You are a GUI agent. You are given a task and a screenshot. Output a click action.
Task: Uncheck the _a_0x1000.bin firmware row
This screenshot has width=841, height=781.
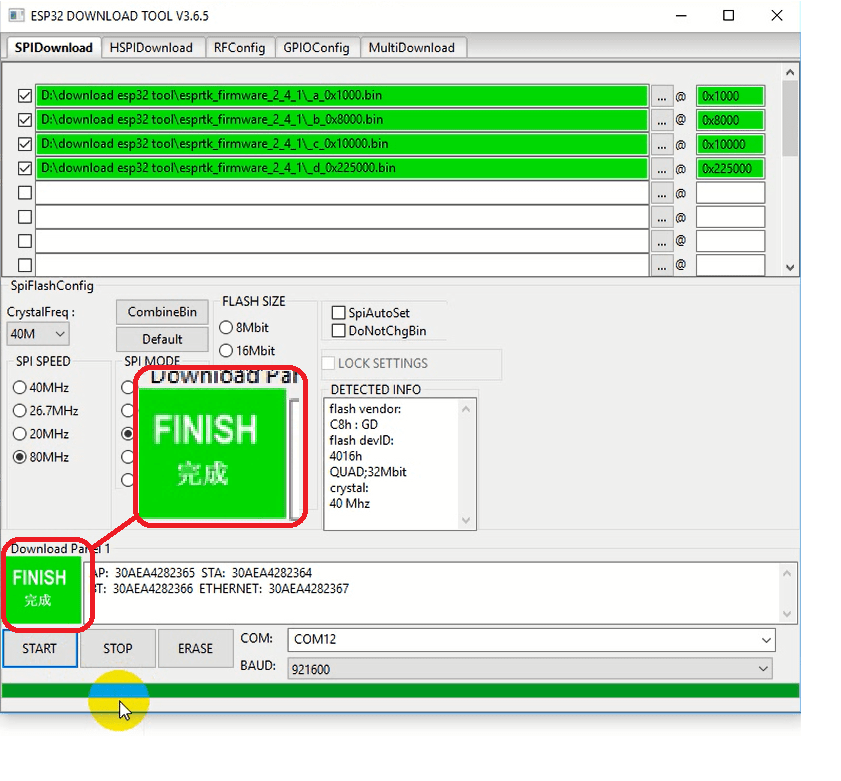point(23,95)
